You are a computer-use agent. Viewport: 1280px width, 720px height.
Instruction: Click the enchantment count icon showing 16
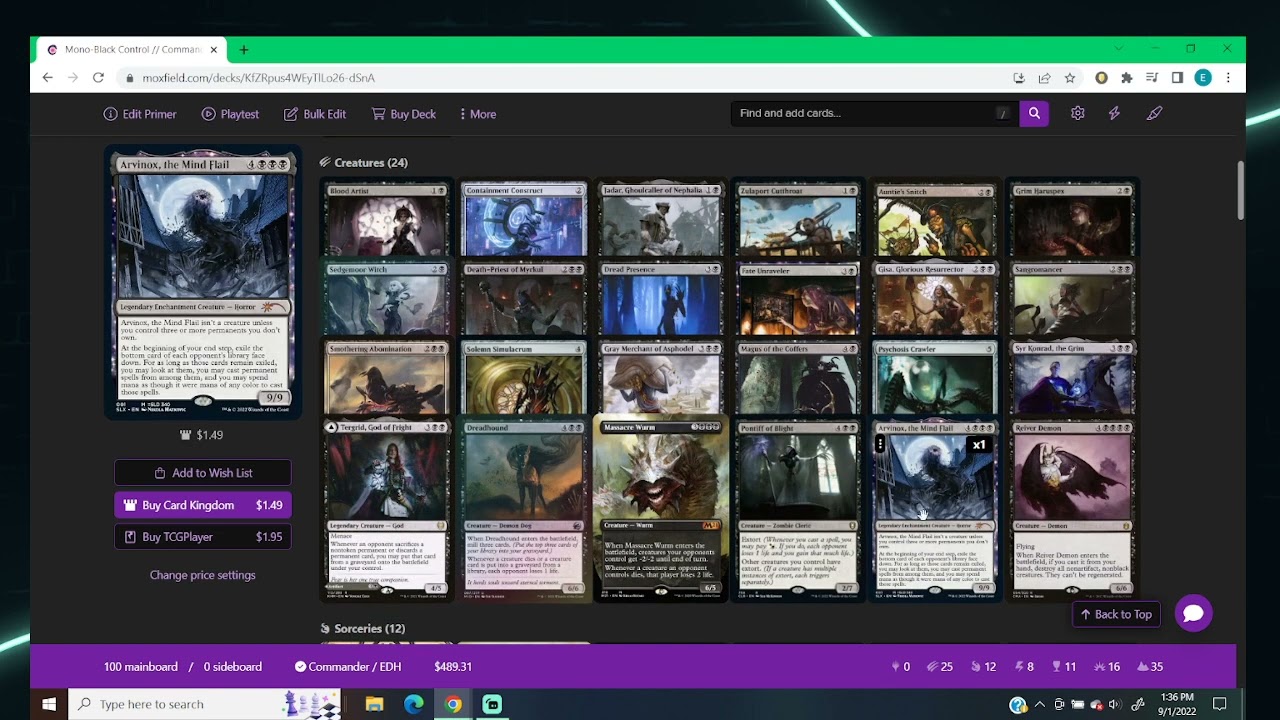pyautogui.click(x=1098, y=666)
